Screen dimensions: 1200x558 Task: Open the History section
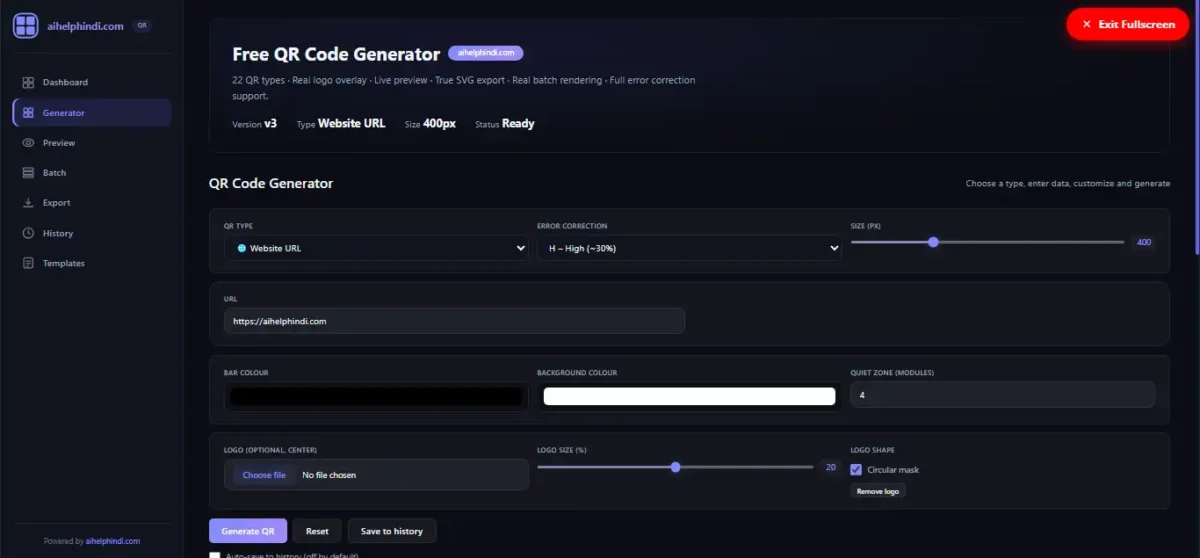[x=92, y=233]
